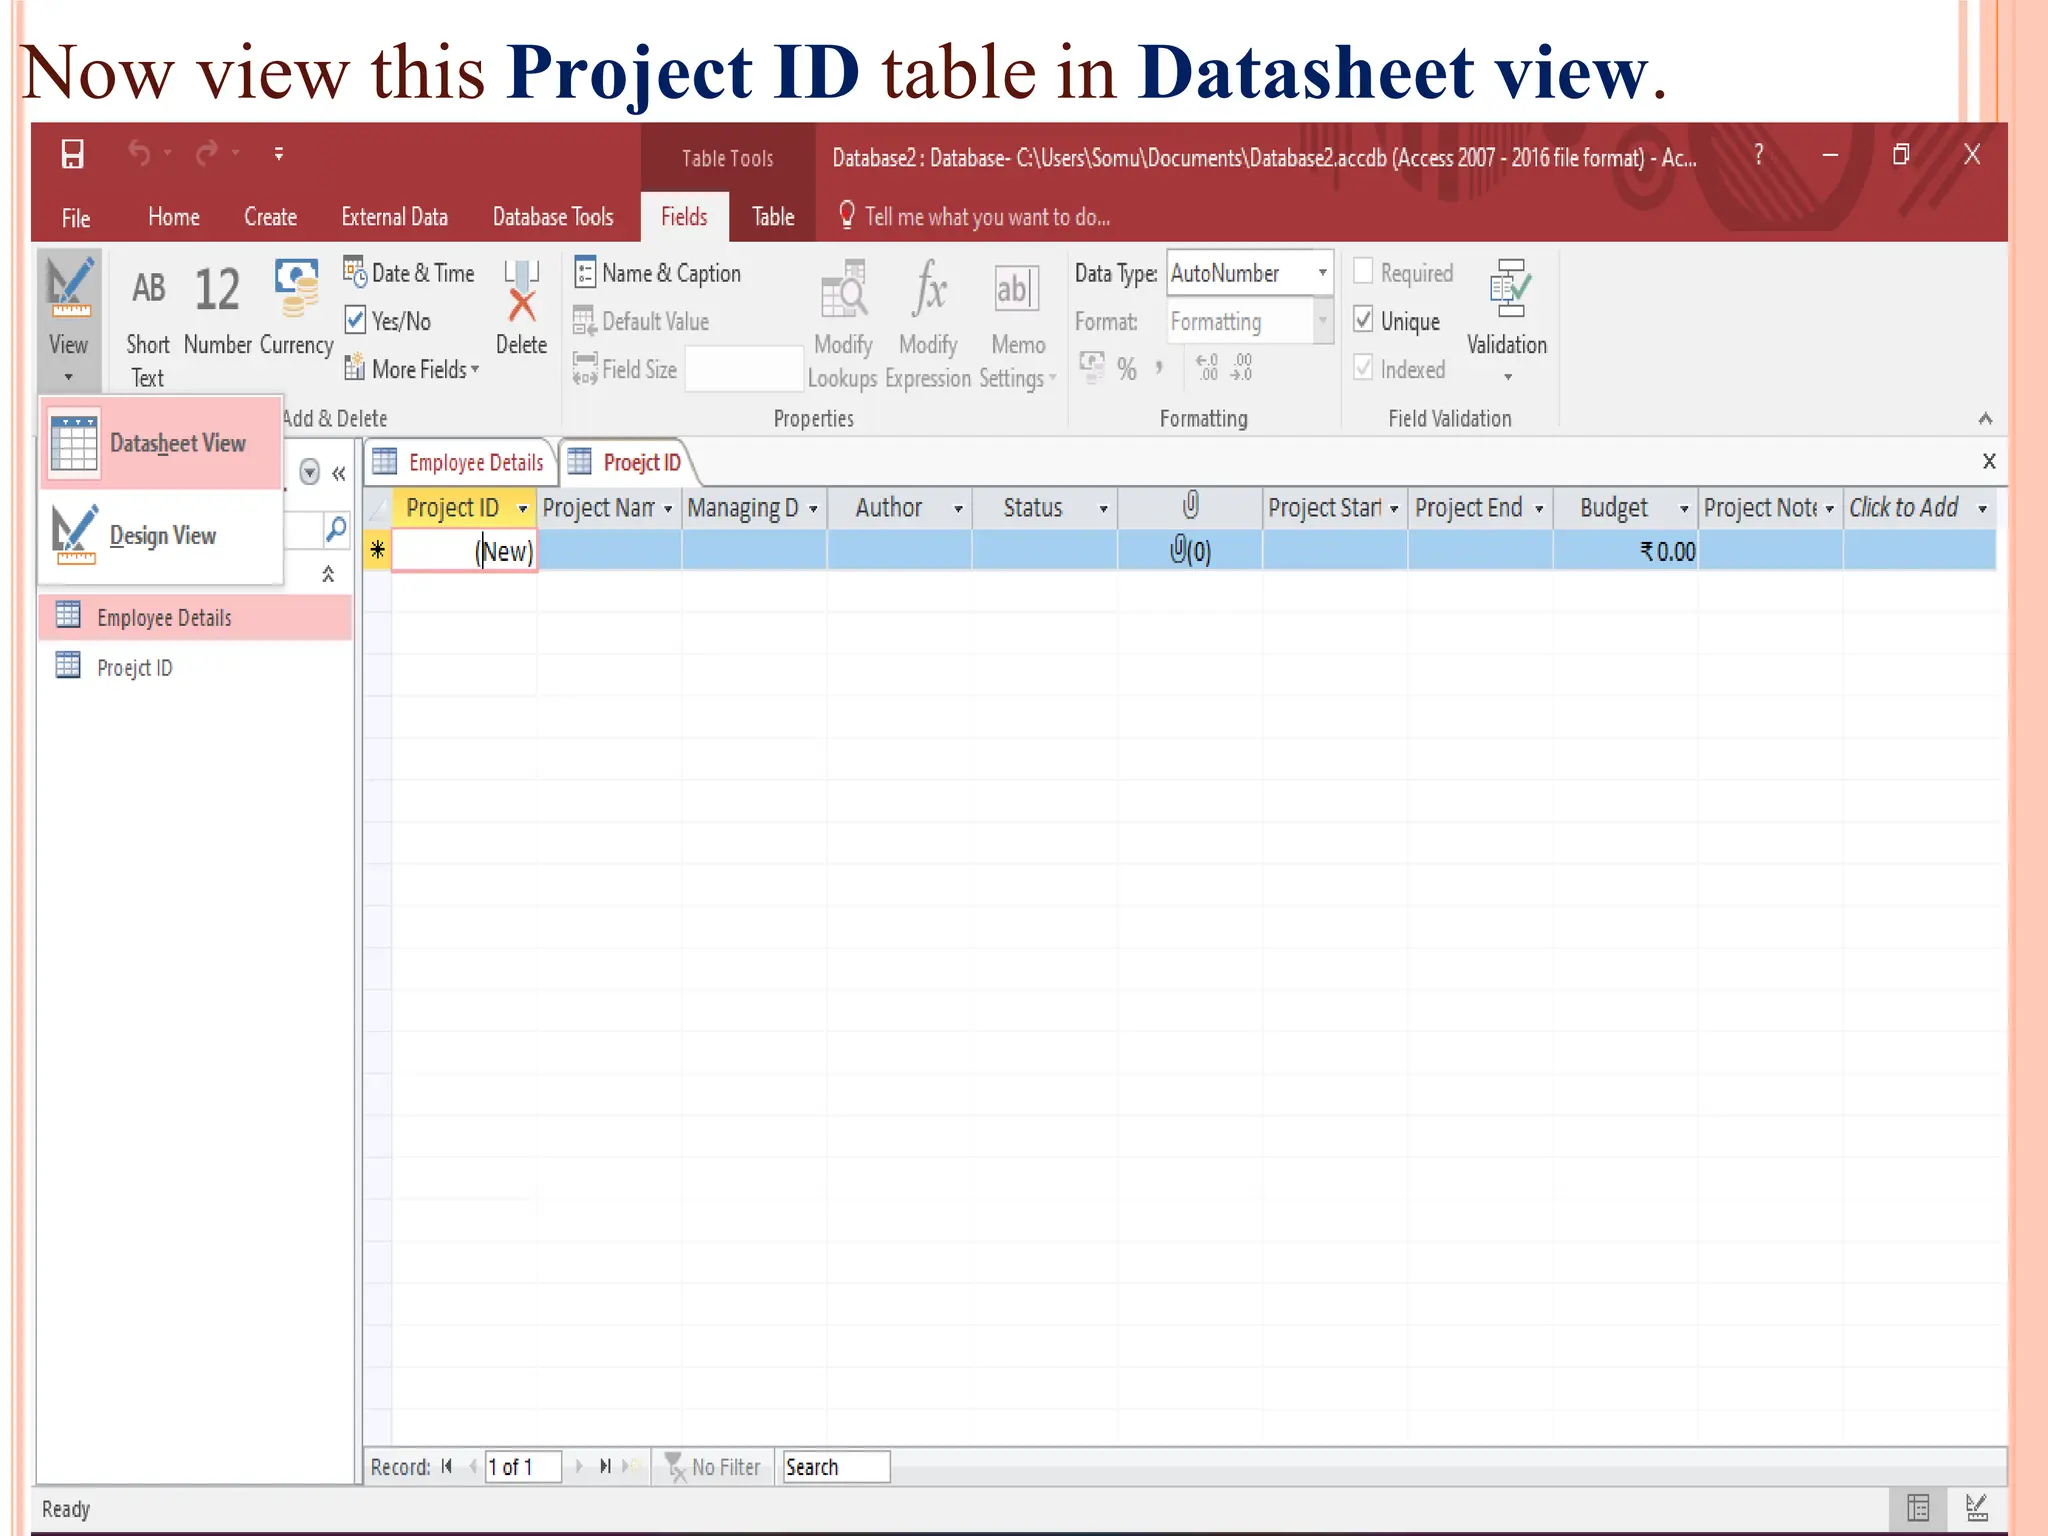Viewport: 2048px width, 1536px height.
Task: Add a Number field
Action: 217,309
